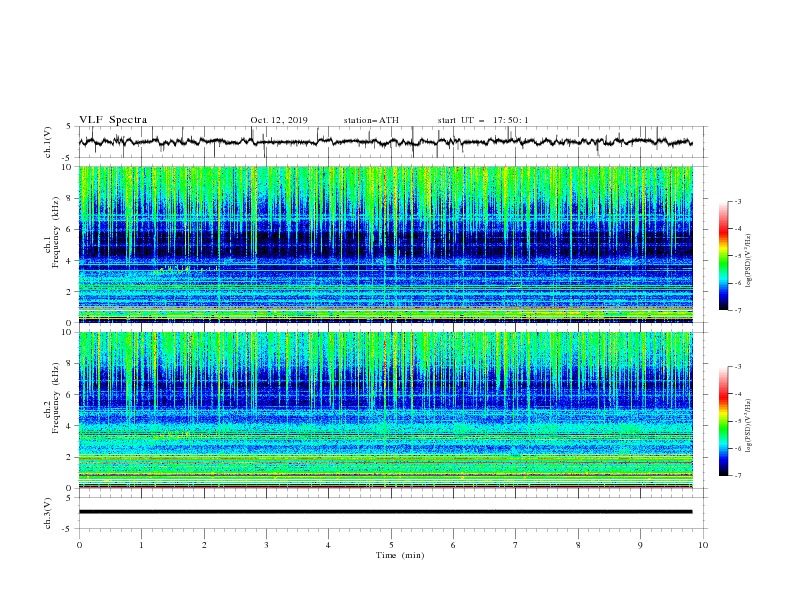Click the '-3' label on ch.1 color bar
Screen dimensions: 792x612
[737, 201]
